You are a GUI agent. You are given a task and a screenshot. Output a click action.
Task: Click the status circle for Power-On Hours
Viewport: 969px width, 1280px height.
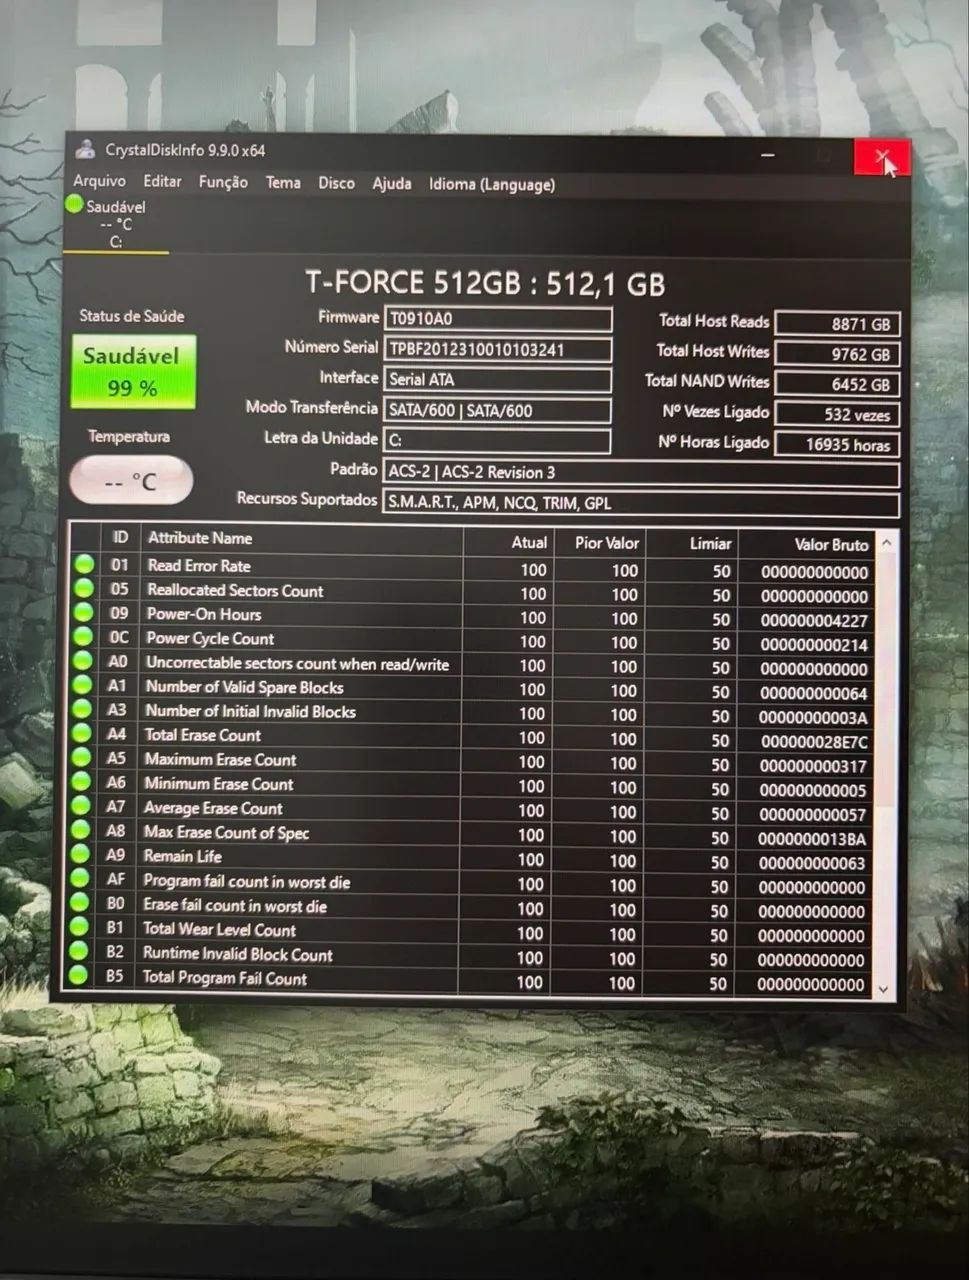[x=84, y=613]
